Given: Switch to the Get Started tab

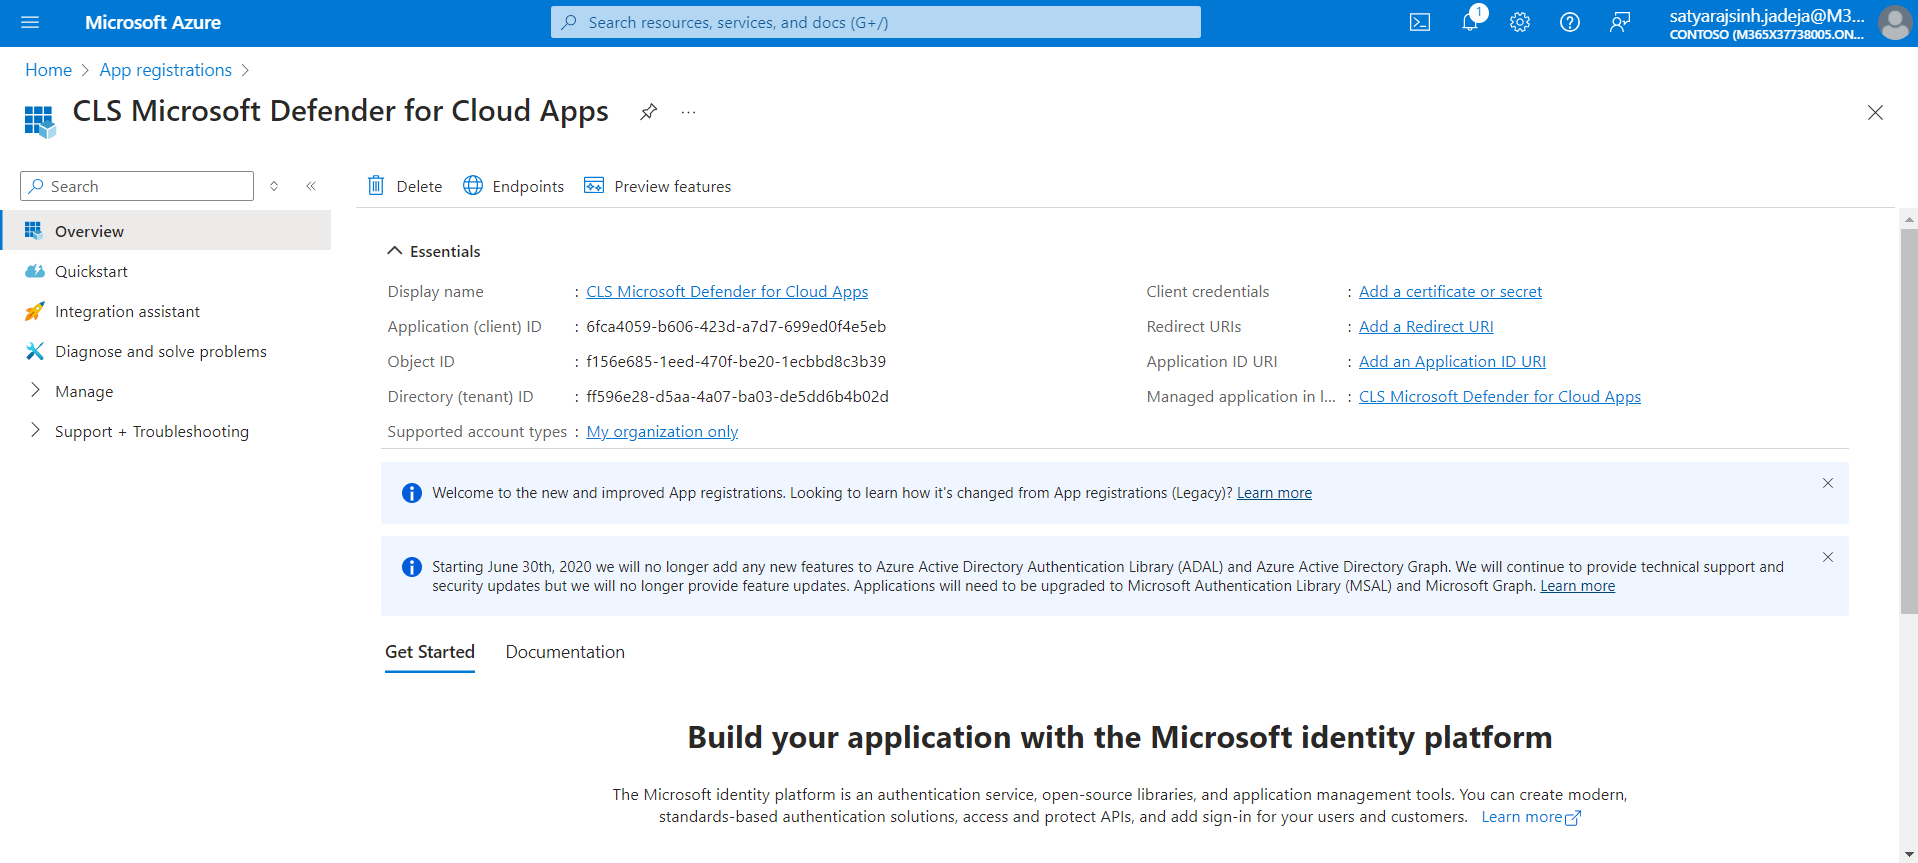Looking at the screenshot, I should 430,652.
